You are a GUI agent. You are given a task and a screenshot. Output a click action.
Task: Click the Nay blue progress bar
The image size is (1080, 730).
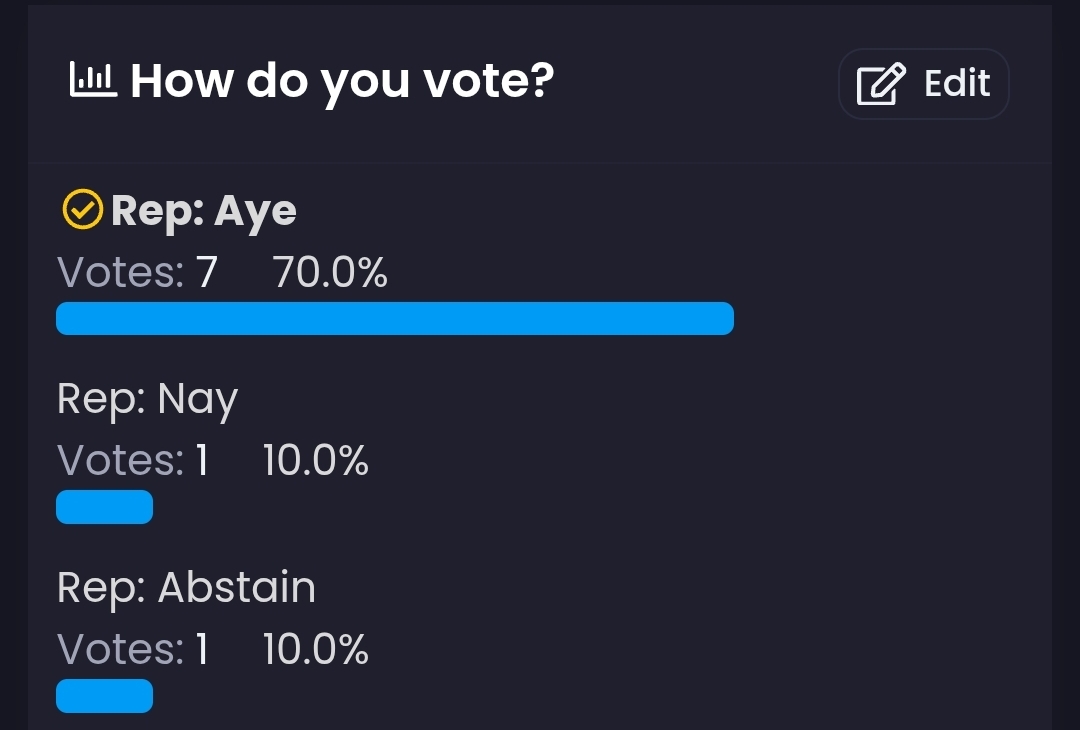coord(104,507)
